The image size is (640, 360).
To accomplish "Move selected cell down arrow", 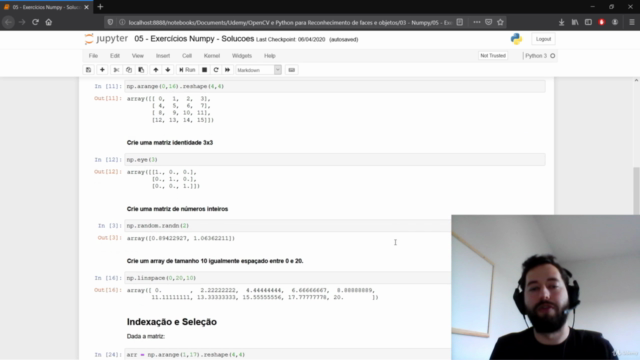I will pyautogui.click(x=168, y=70).
